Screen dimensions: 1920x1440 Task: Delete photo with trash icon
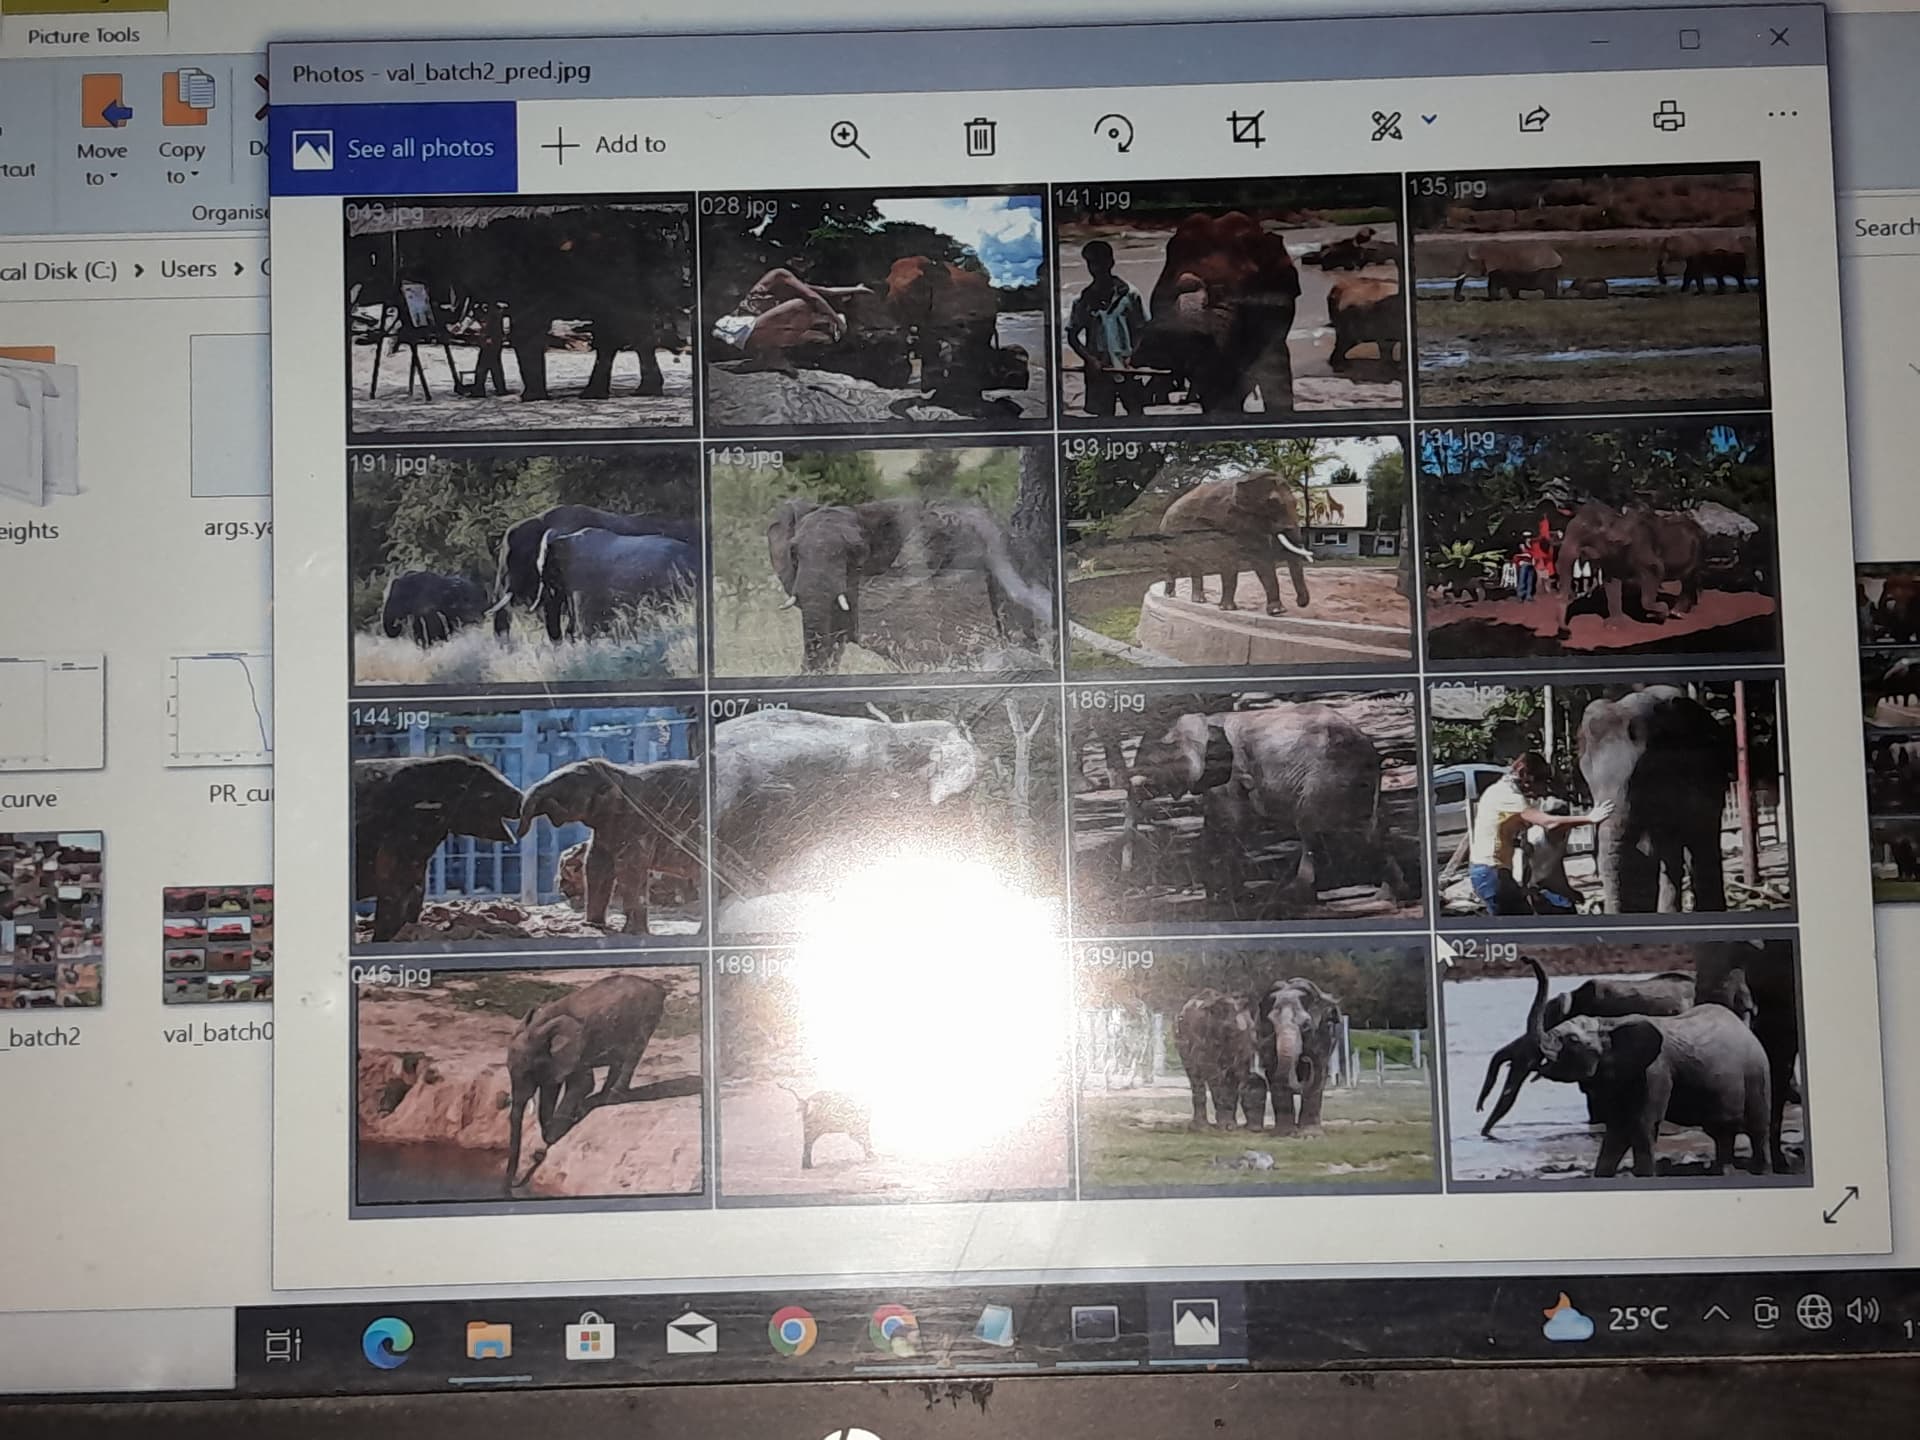coord(979,136)
